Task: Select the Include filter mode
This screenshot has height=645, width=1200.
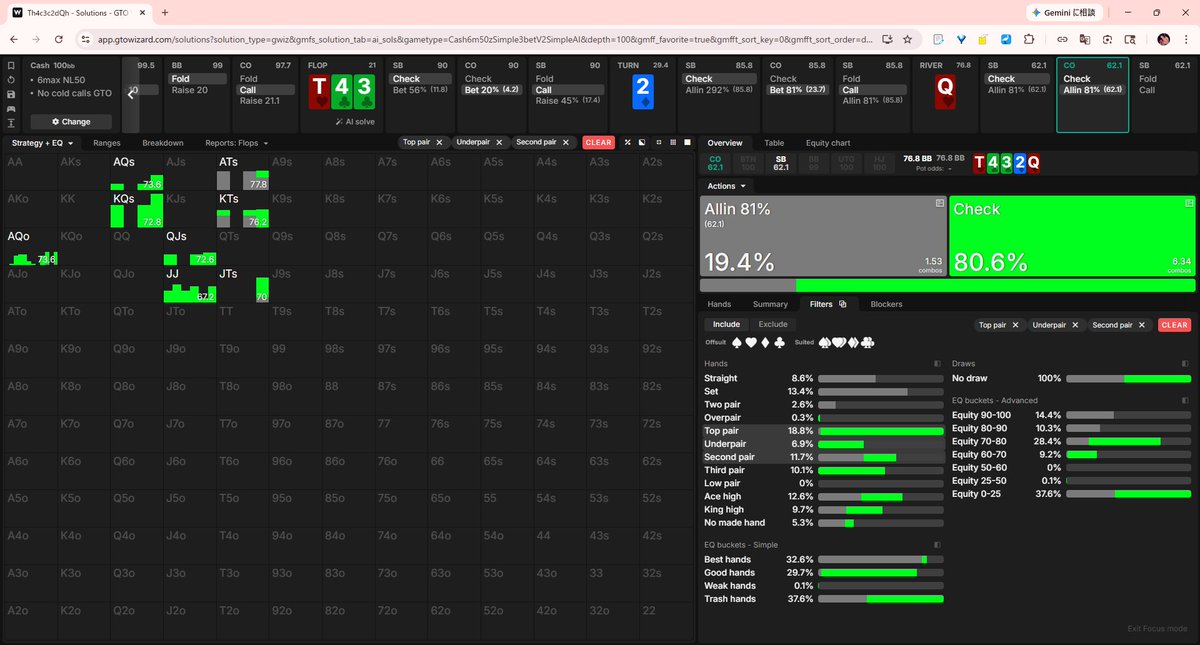Action: click(x=726, y=324)
